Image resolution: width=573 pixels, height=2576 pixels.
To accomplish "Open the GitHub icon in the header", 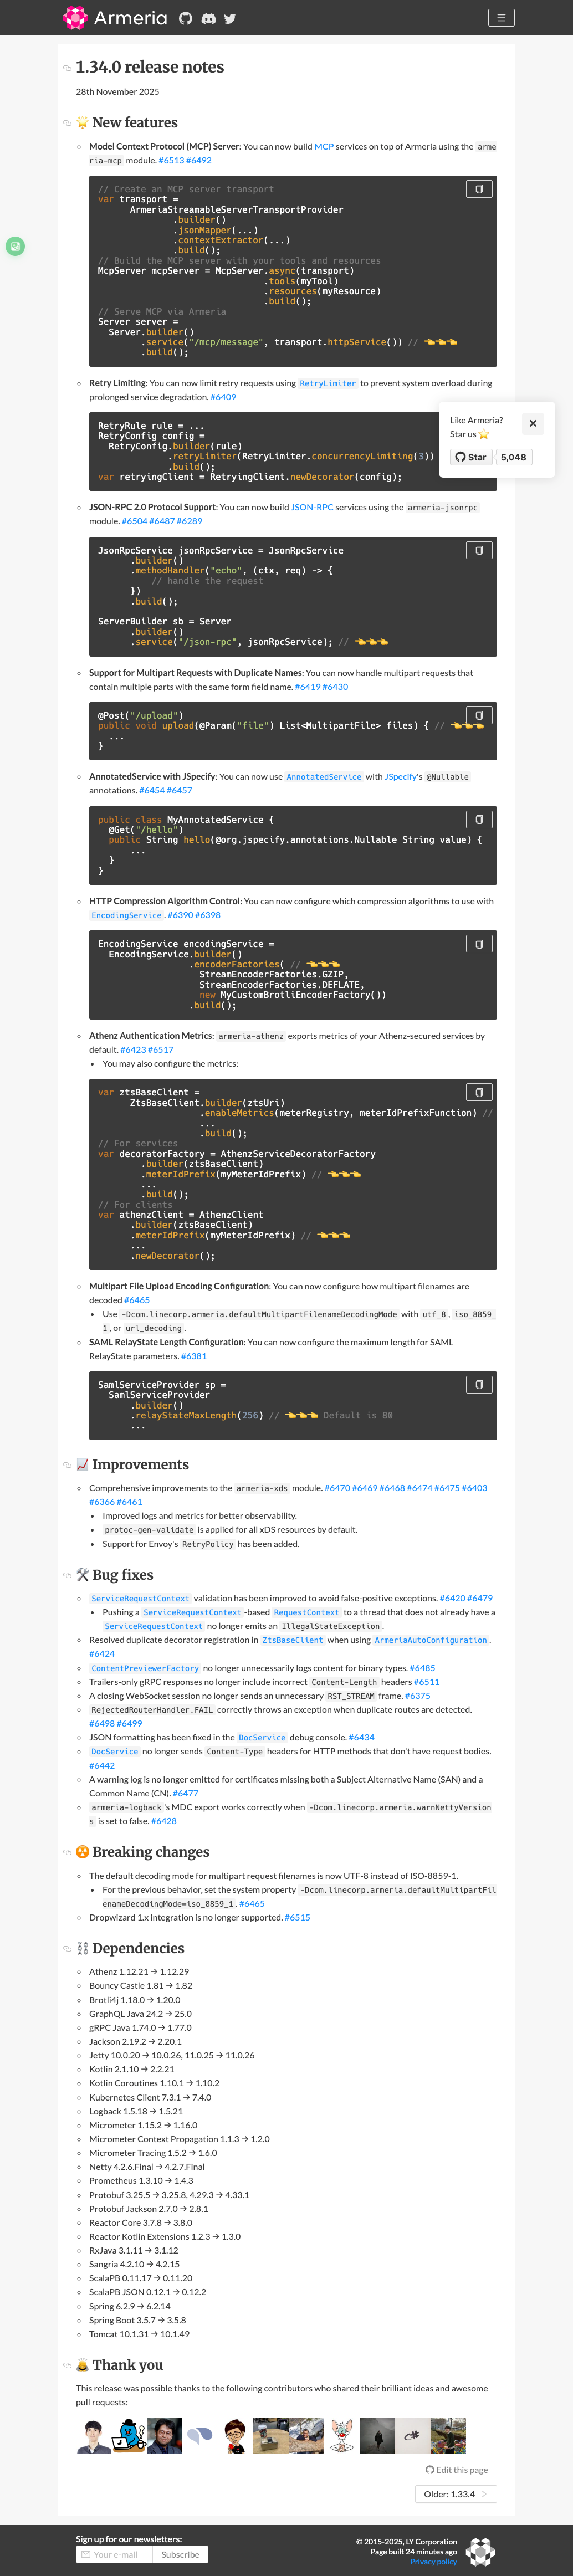I will 186,18.
